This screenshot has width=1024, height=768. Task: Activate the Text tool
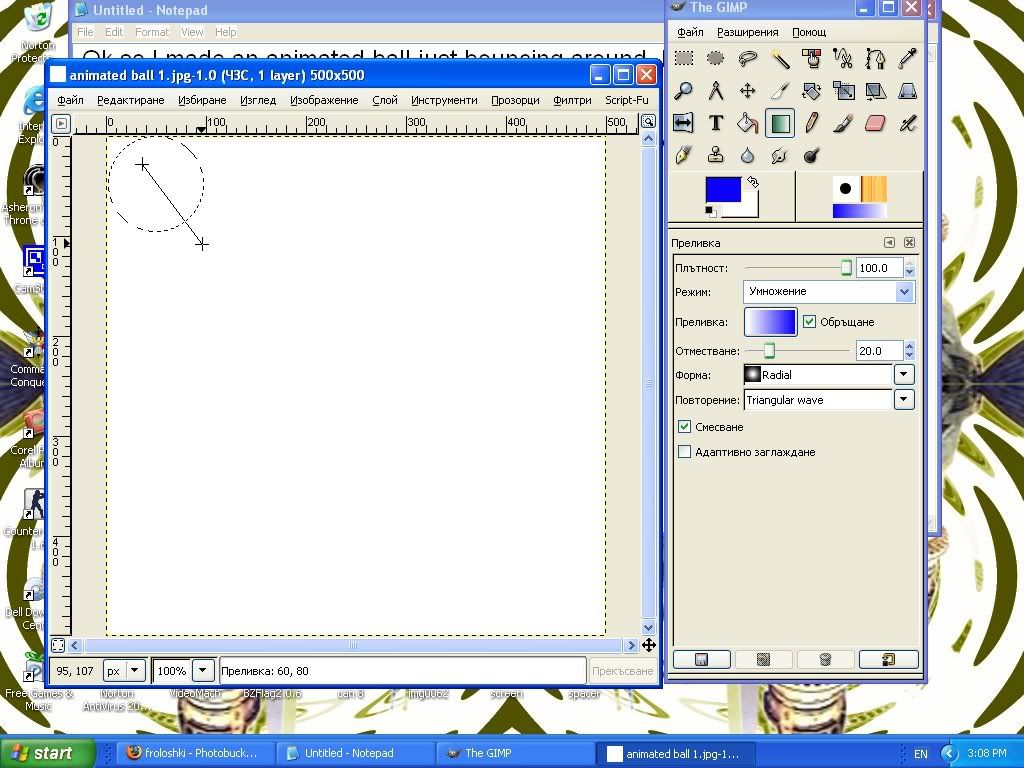coord(716,123)
